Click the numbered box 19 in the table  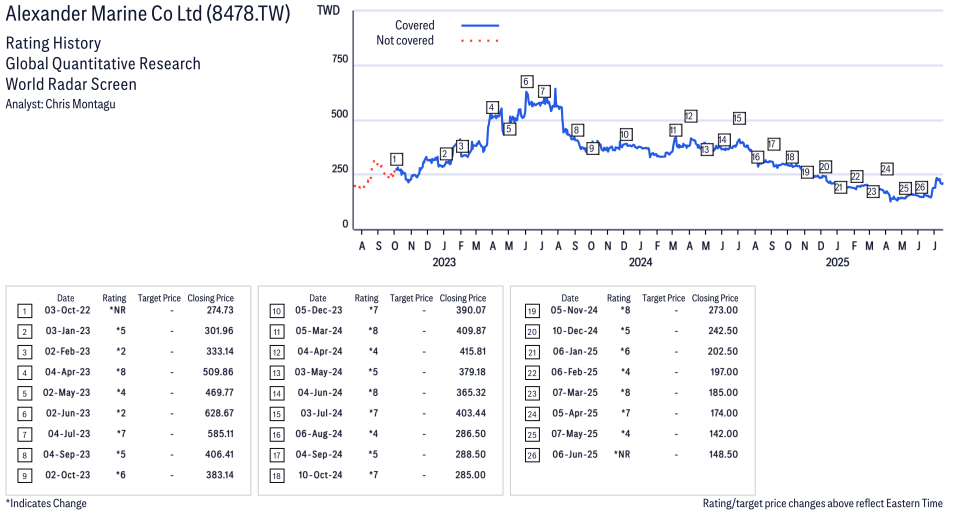(x=532, y=312)
